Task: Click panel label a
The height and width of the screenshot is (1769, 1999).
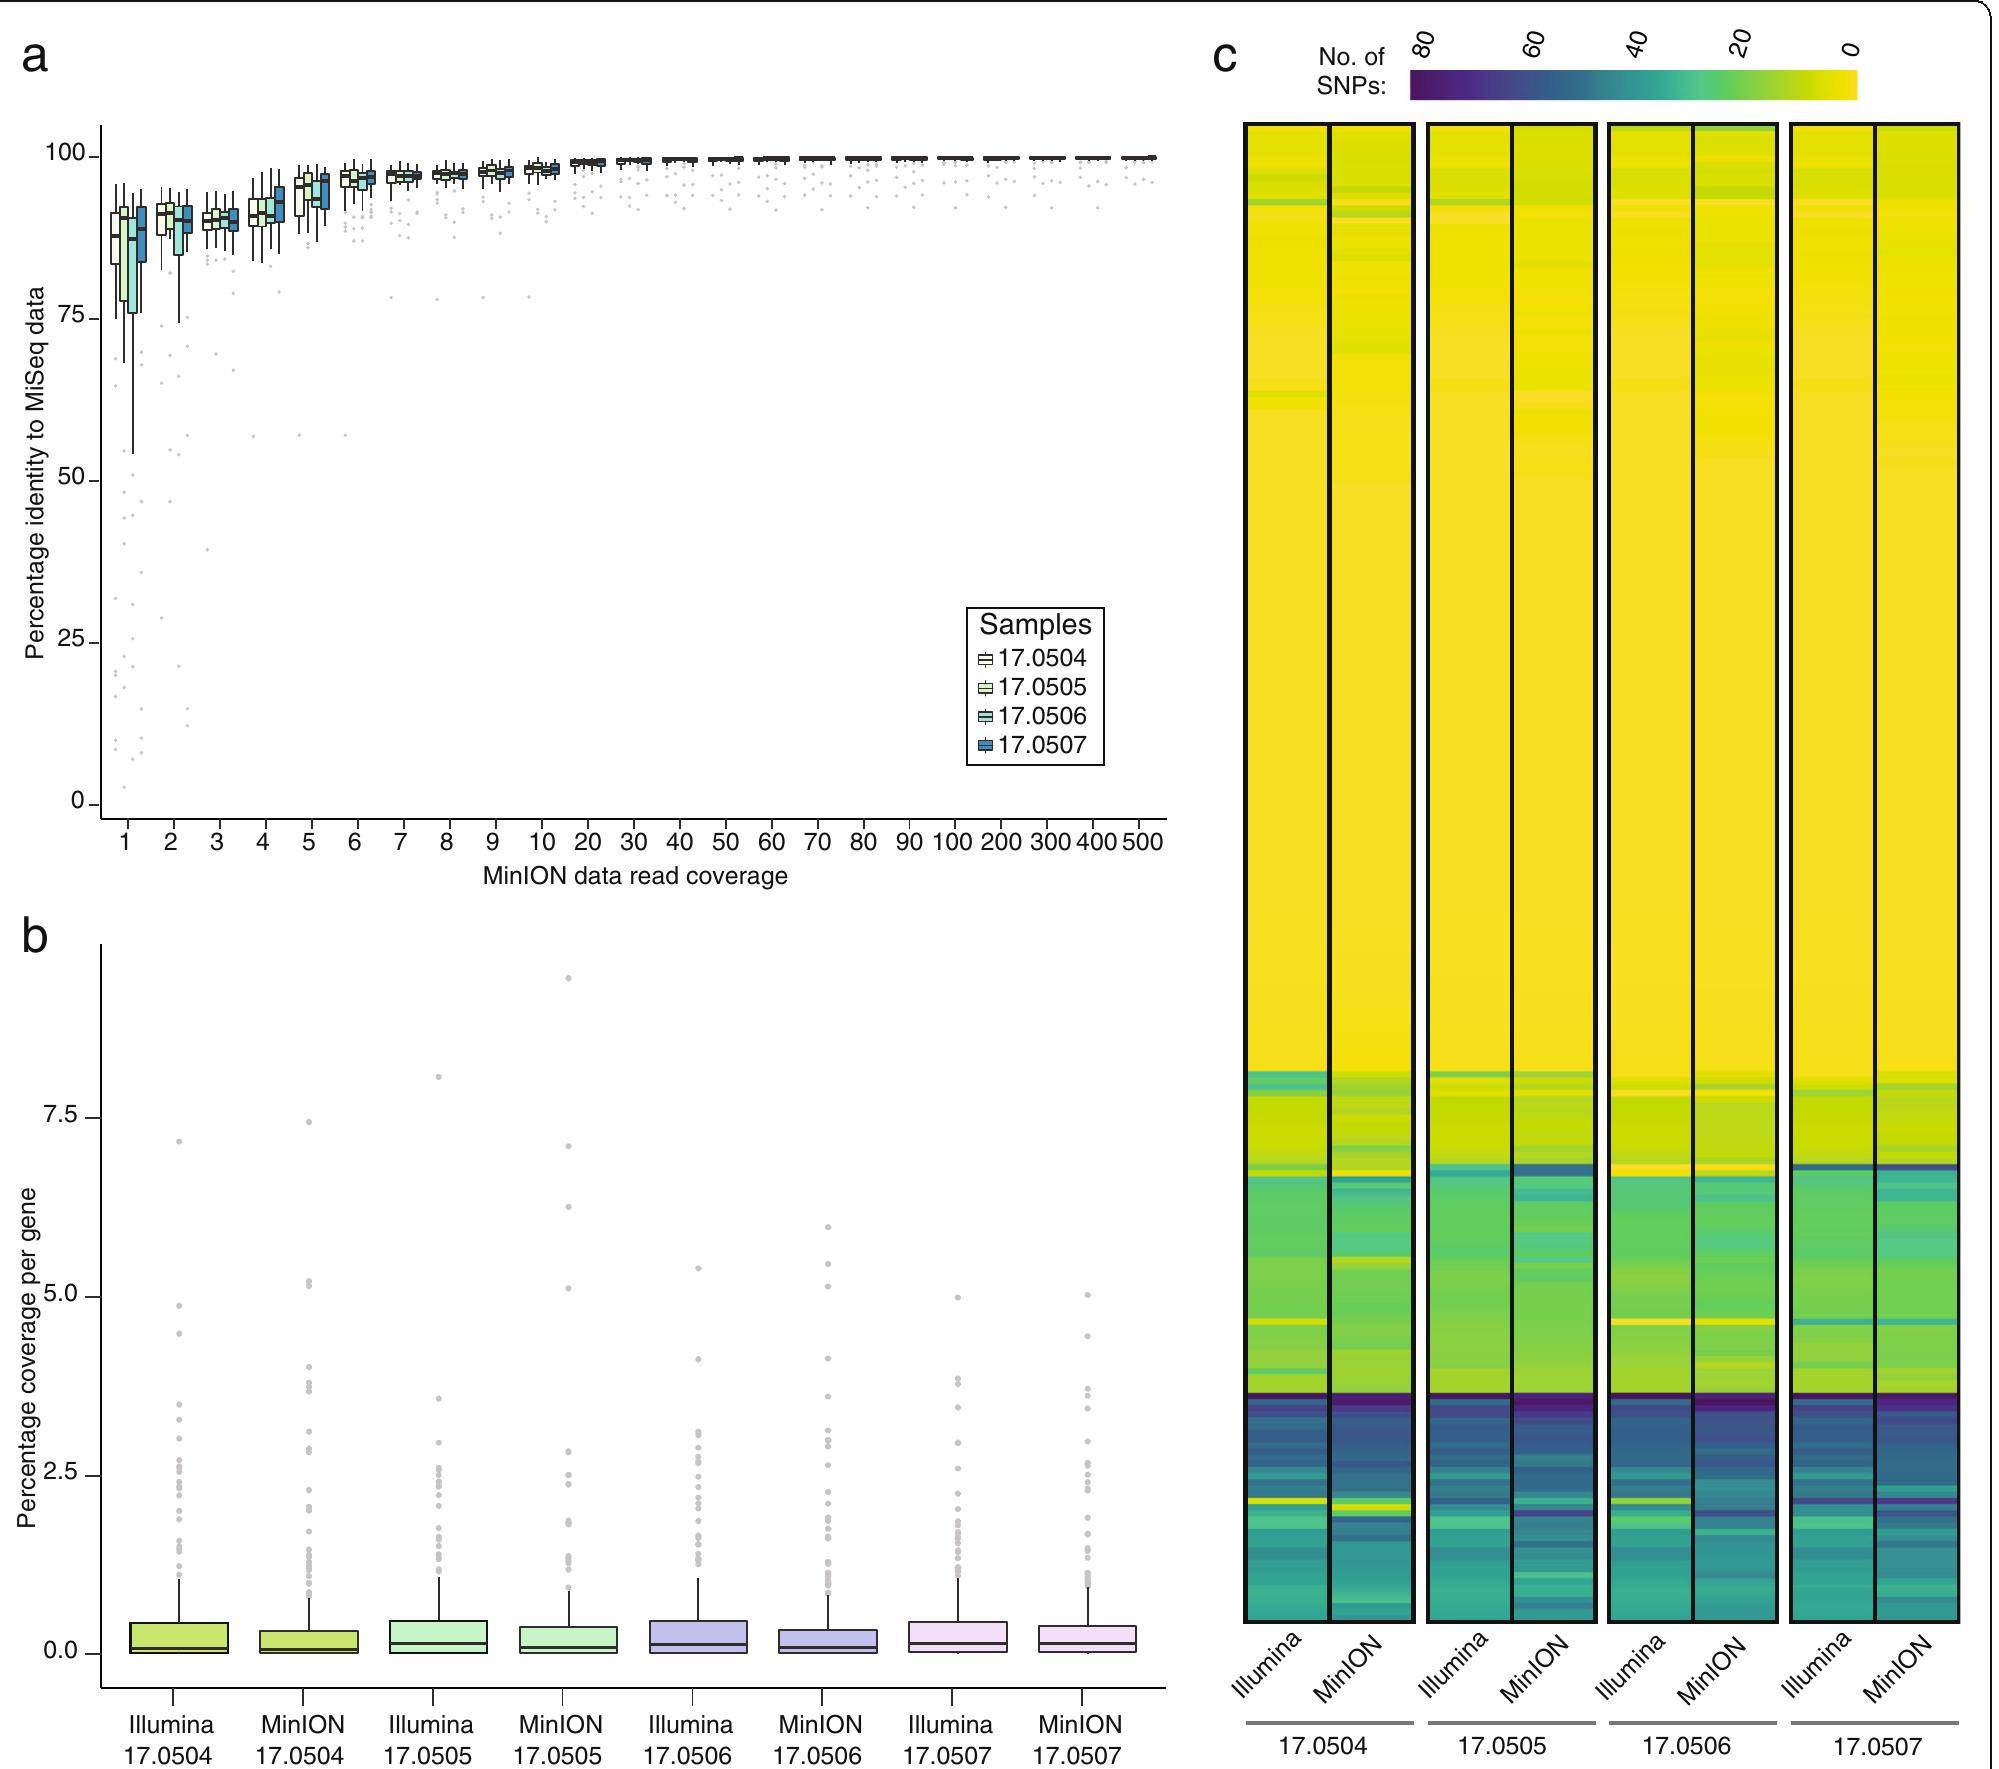Action: tap(35, 57)
